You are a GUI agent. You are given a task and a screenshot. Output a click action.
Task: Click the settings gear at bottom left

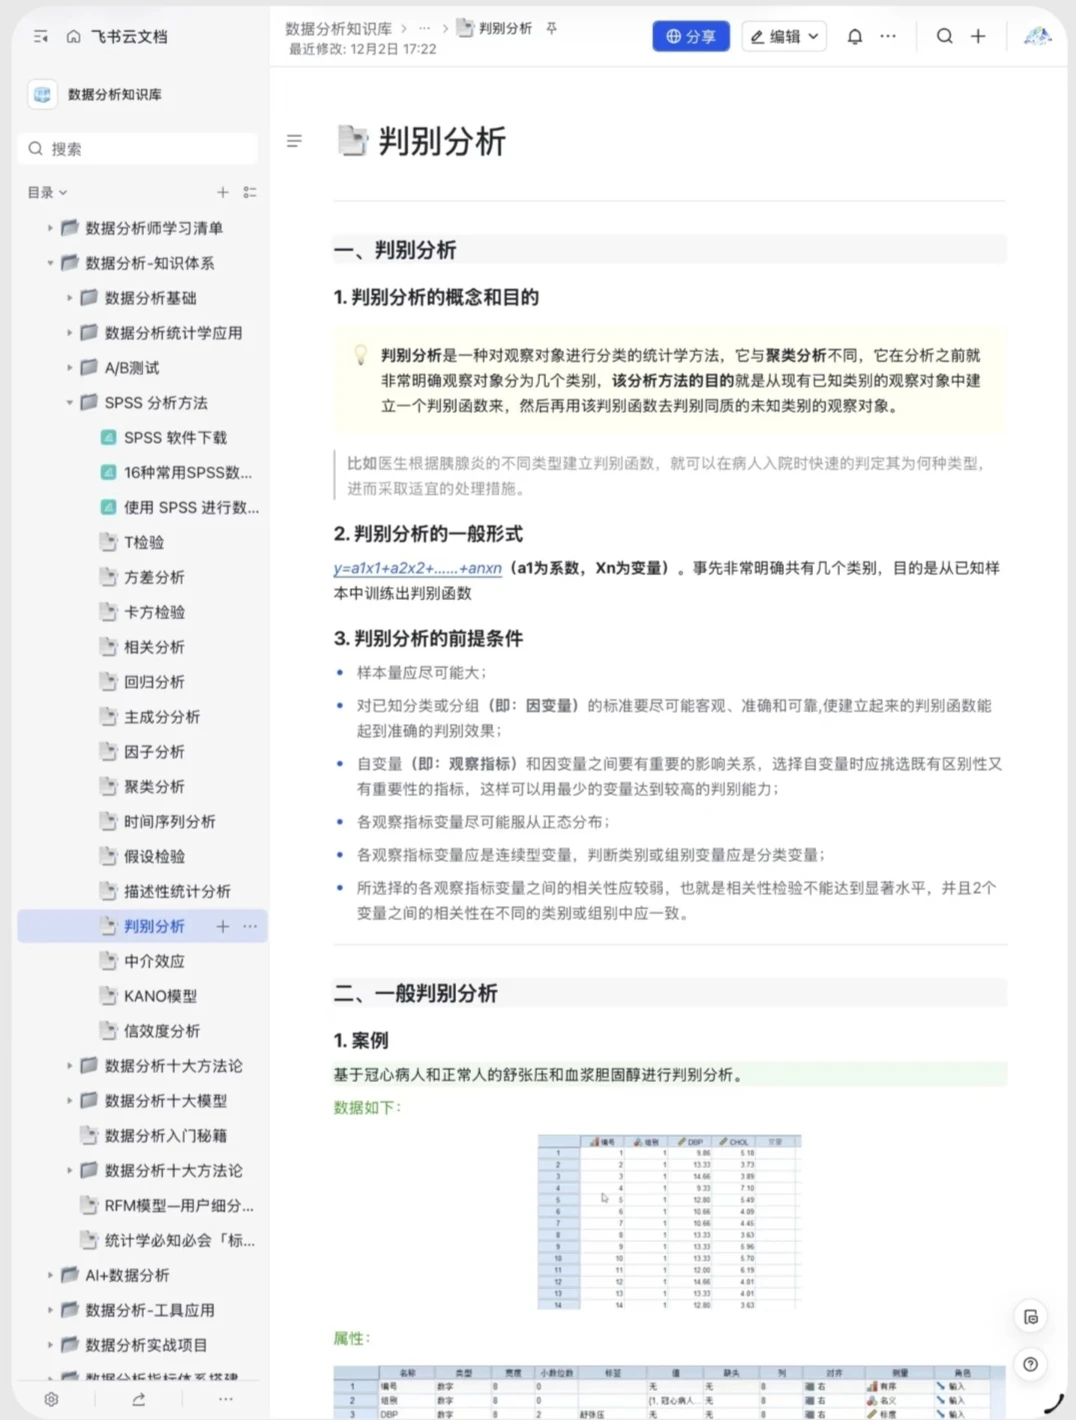(x=51, y=1399)
